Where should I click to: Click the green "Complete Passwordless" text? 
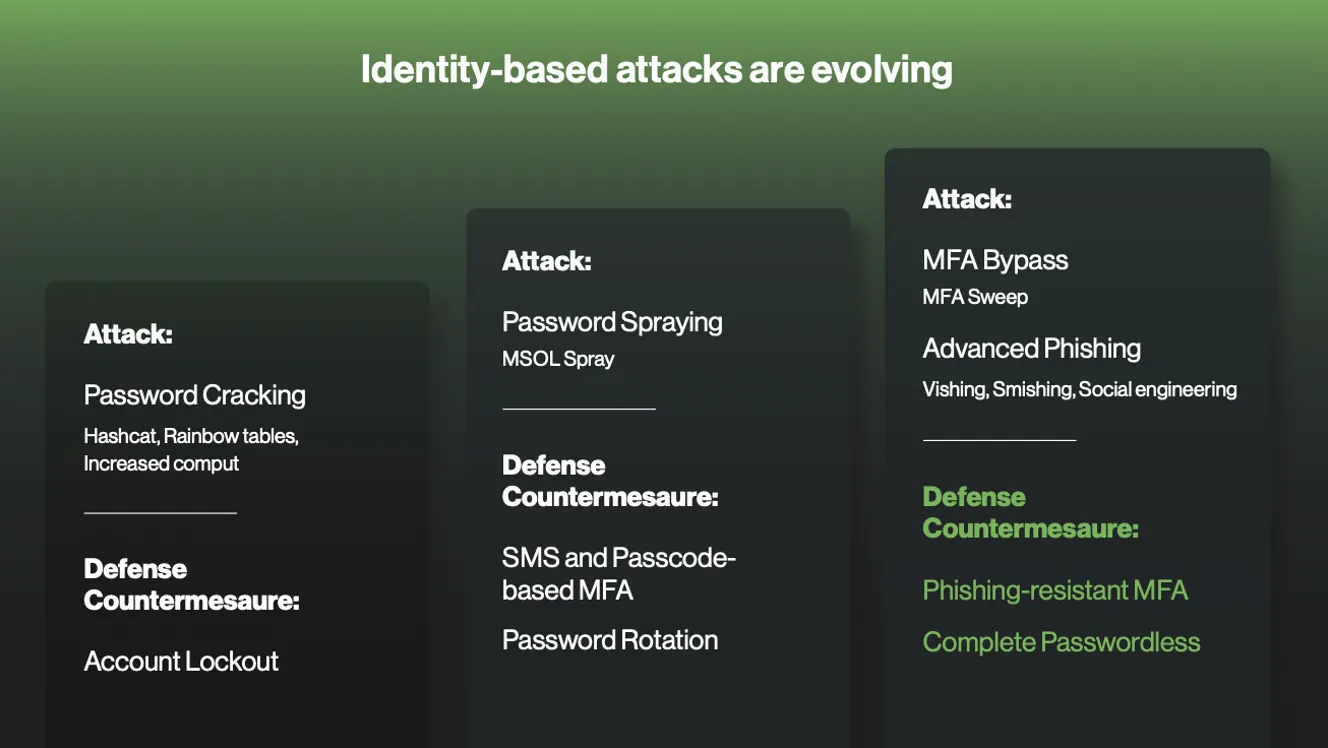click(x=1061, y=642)
